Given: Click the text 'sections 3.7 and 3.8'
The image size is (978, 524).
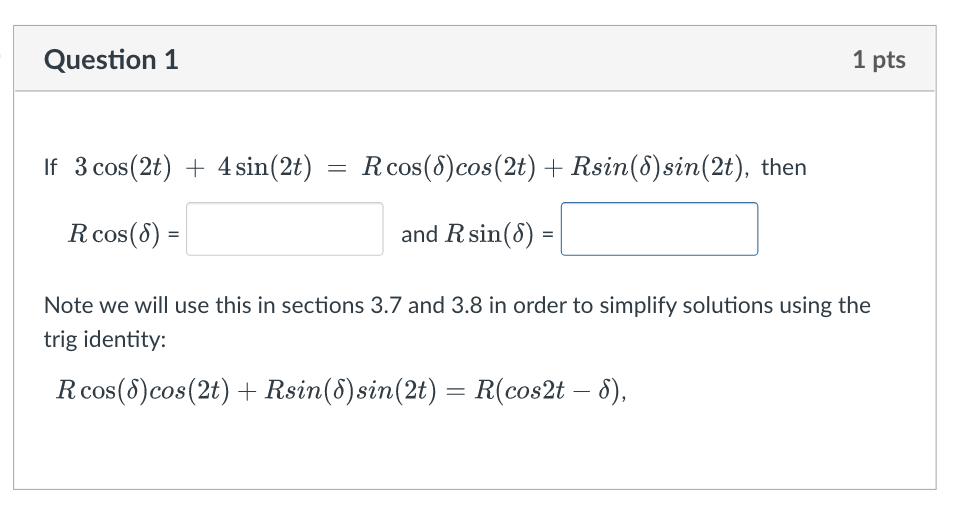Looking at the screenshot, I should tap(382, 306).
